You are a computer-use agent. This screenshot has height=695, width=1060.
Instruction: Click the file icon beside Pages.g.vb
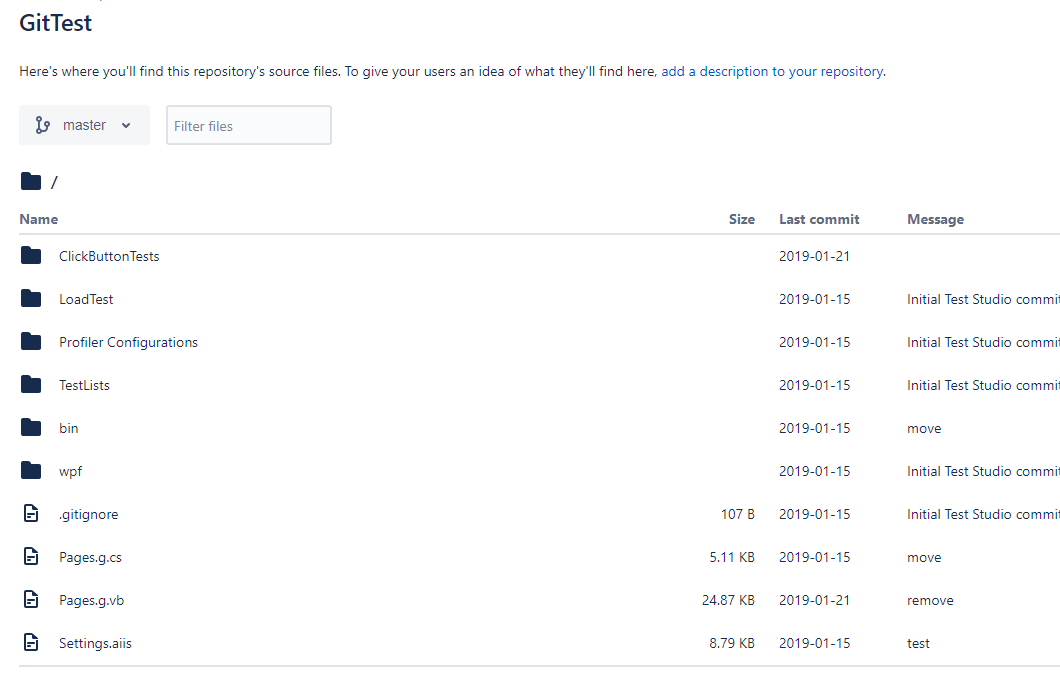[x=31, y=600]
